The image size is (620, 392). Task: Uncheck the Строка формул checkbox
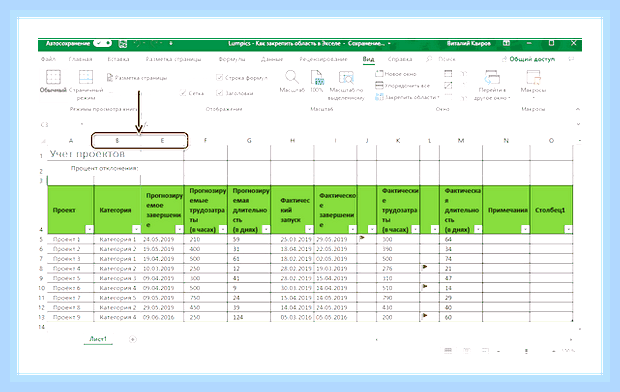219,78
